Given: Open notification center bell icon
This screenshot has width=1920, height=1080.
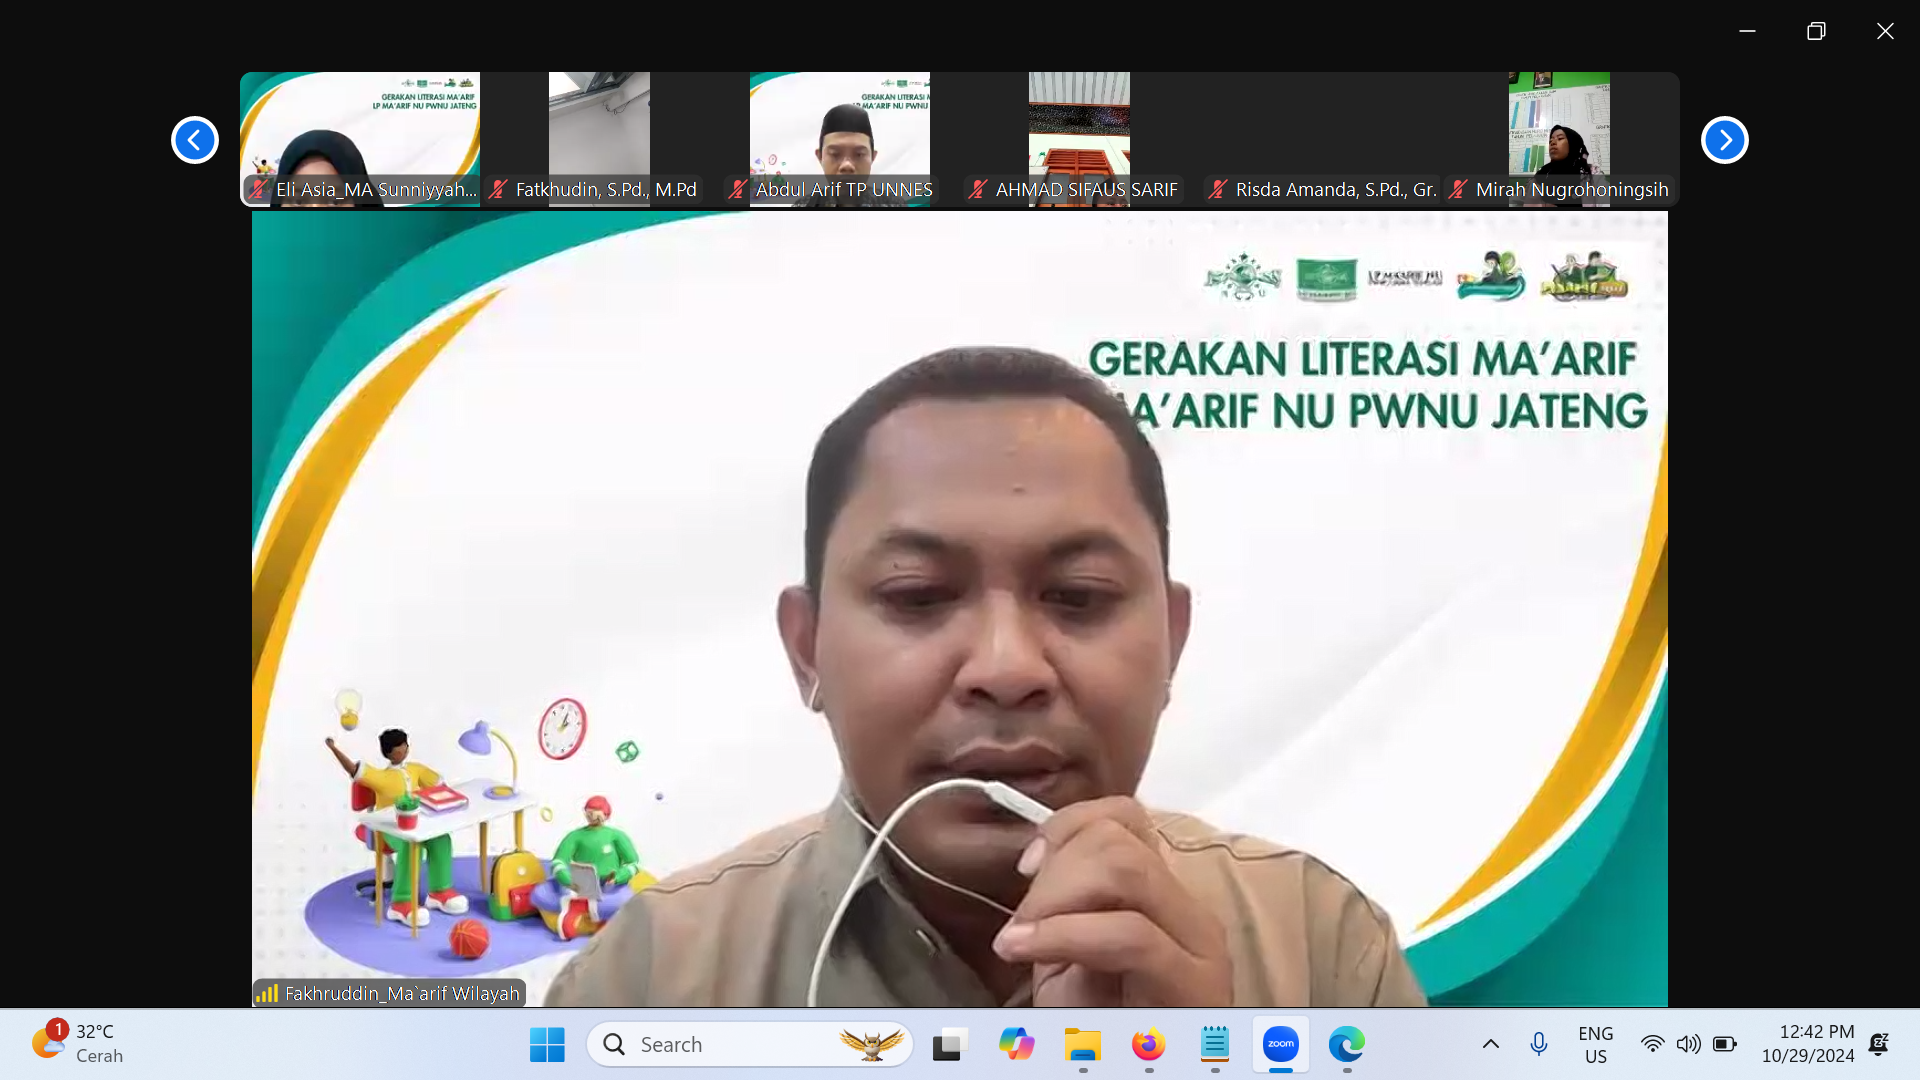Looking at the screenshot, I should point(1879,1045).
